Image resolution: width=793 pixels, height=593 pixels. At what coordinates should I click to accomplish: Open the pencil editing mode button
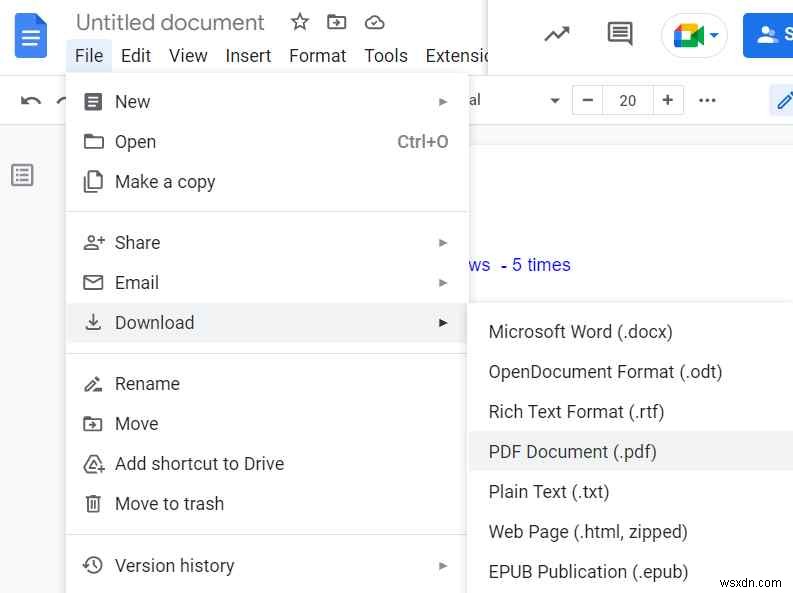[x=783, y=101]
